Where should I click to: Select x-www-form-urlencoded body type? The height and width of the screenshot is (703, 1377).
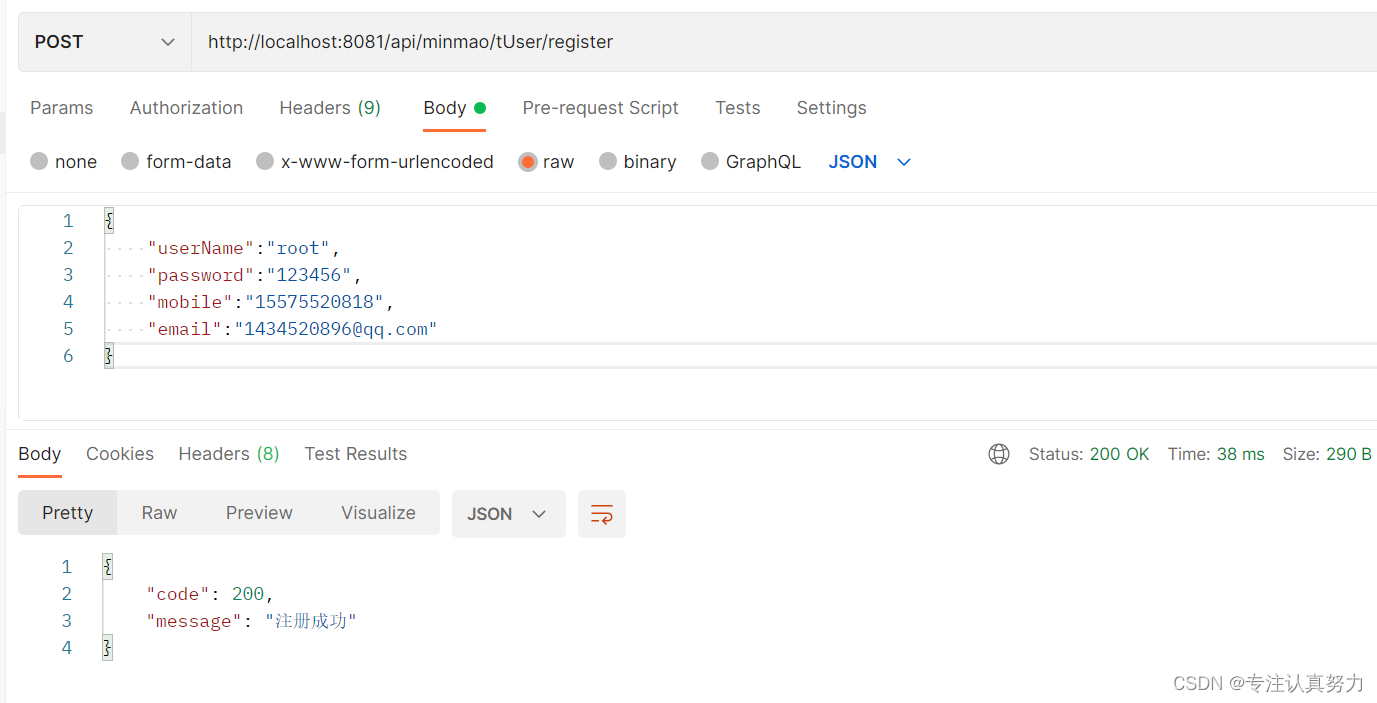375,162
